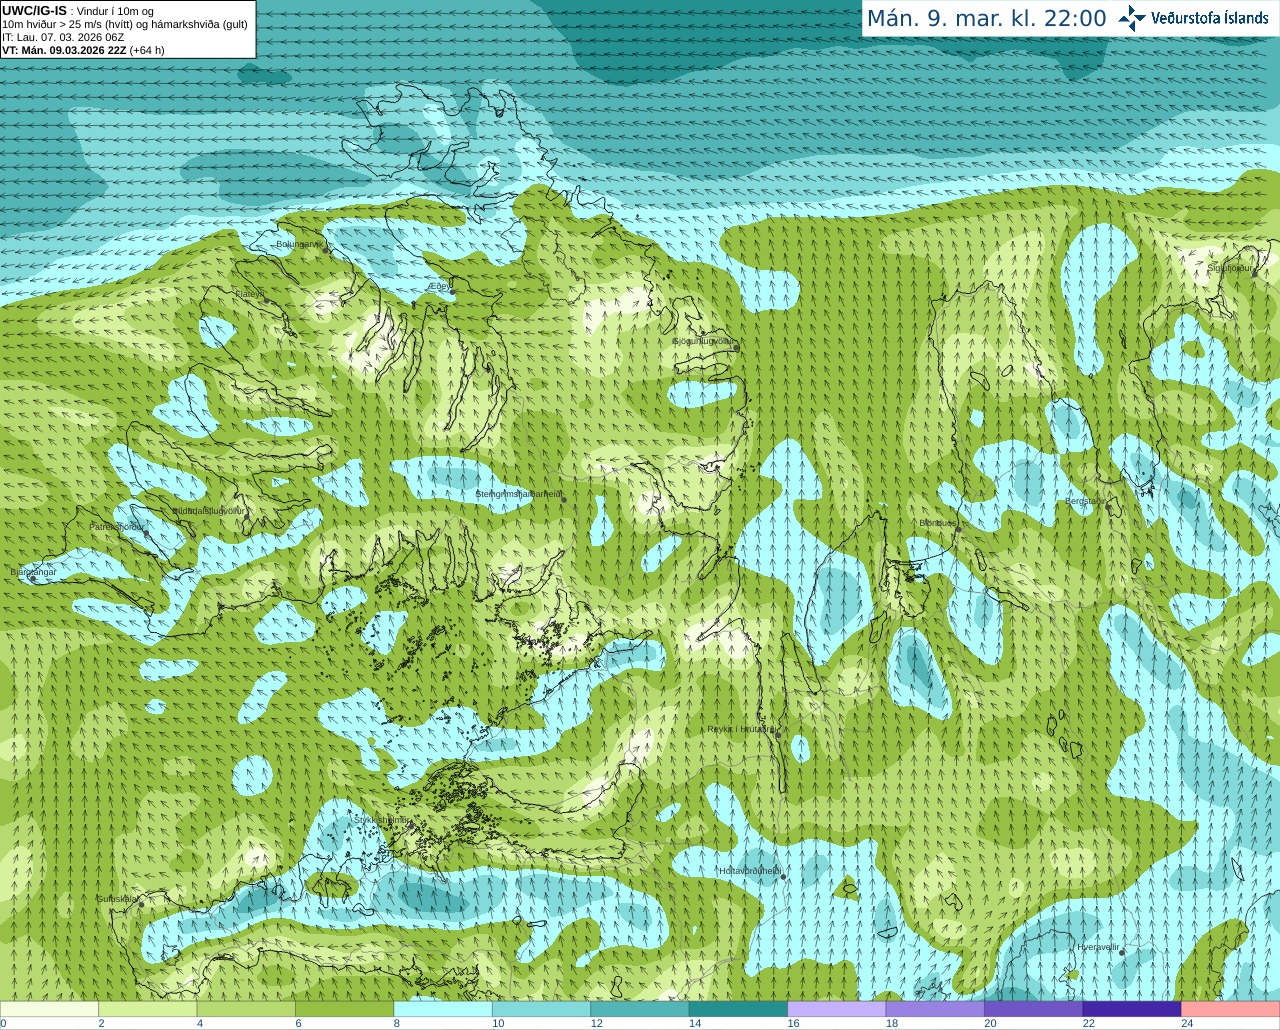This screenshot has width=1280, height=1030.
Task: Click the Flateyri station marker
Action: (266, 299)
